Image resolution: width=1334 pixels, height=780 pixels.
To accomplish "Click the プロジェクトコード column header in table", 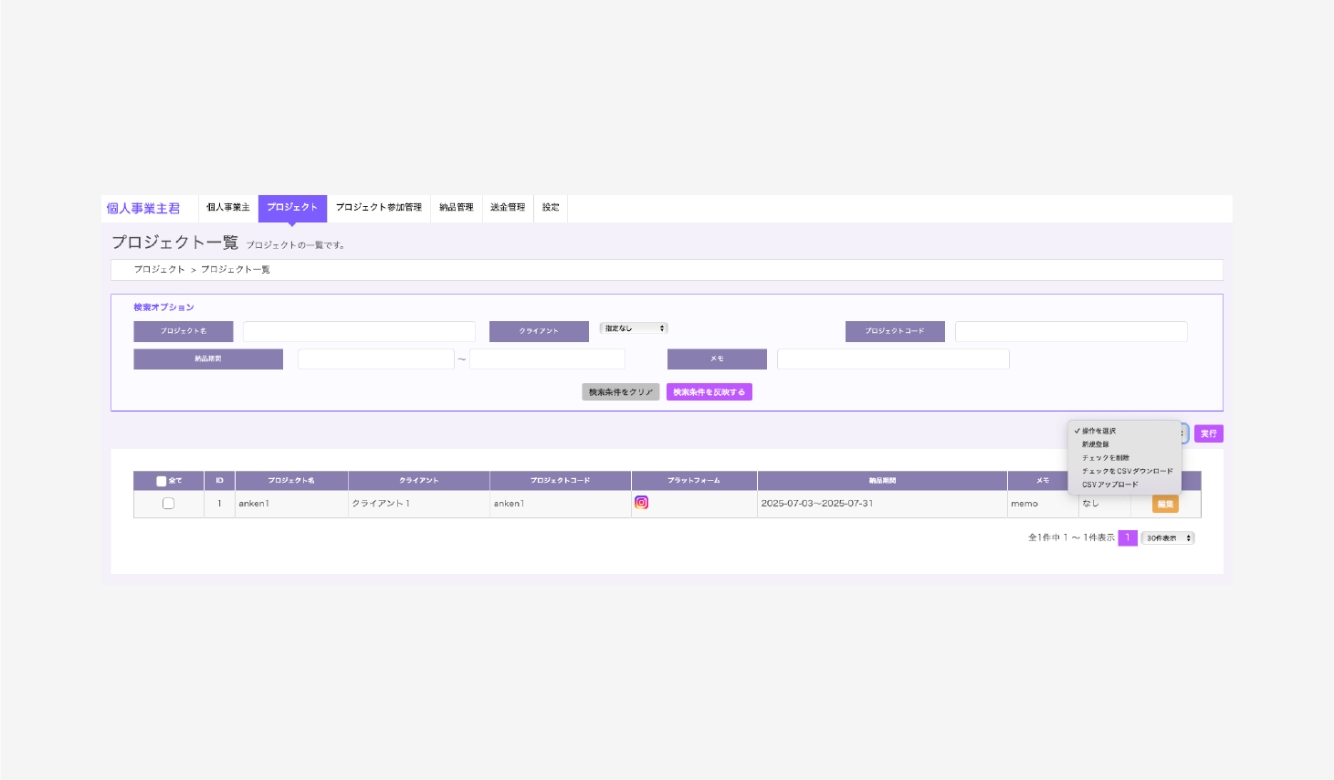I will (x=560, y=481).
